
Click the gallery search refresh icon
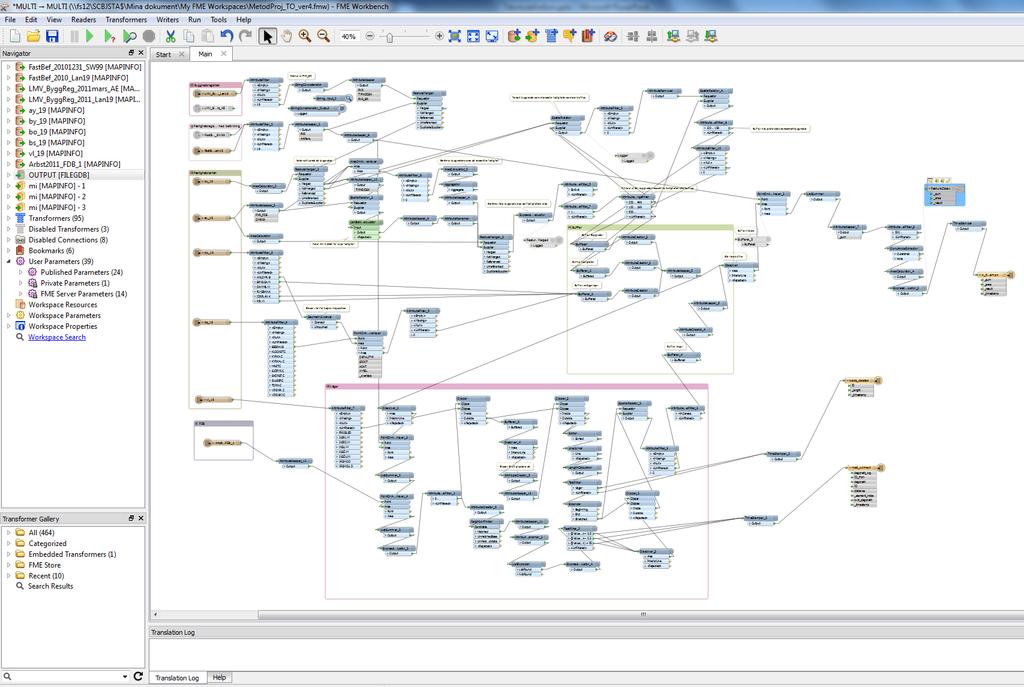coord(138,677)
